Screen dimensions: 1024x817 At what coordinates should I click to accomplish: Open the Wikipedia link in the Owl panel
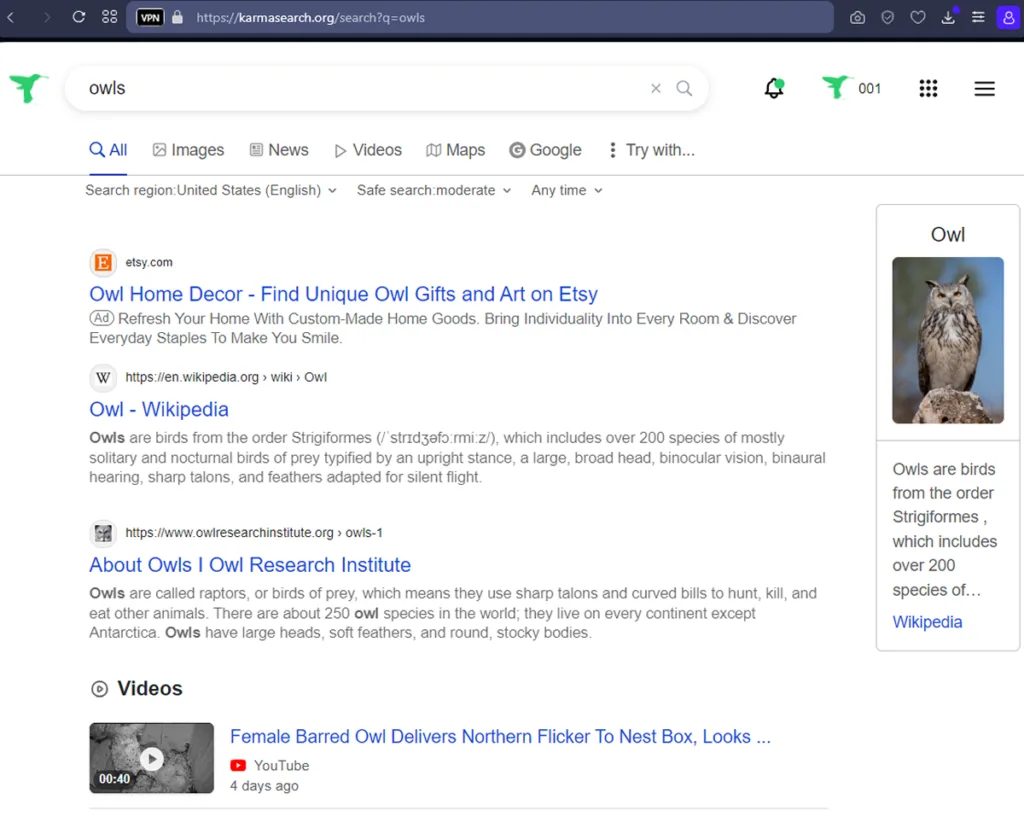click(x=927, y=622)
